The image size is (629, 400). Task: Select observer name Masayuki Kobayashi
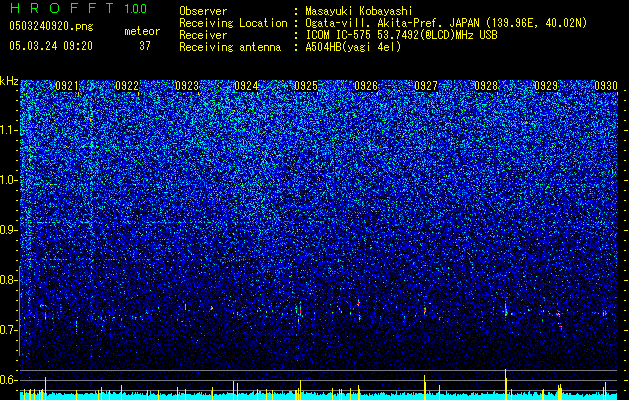click(x=359, y=11)
